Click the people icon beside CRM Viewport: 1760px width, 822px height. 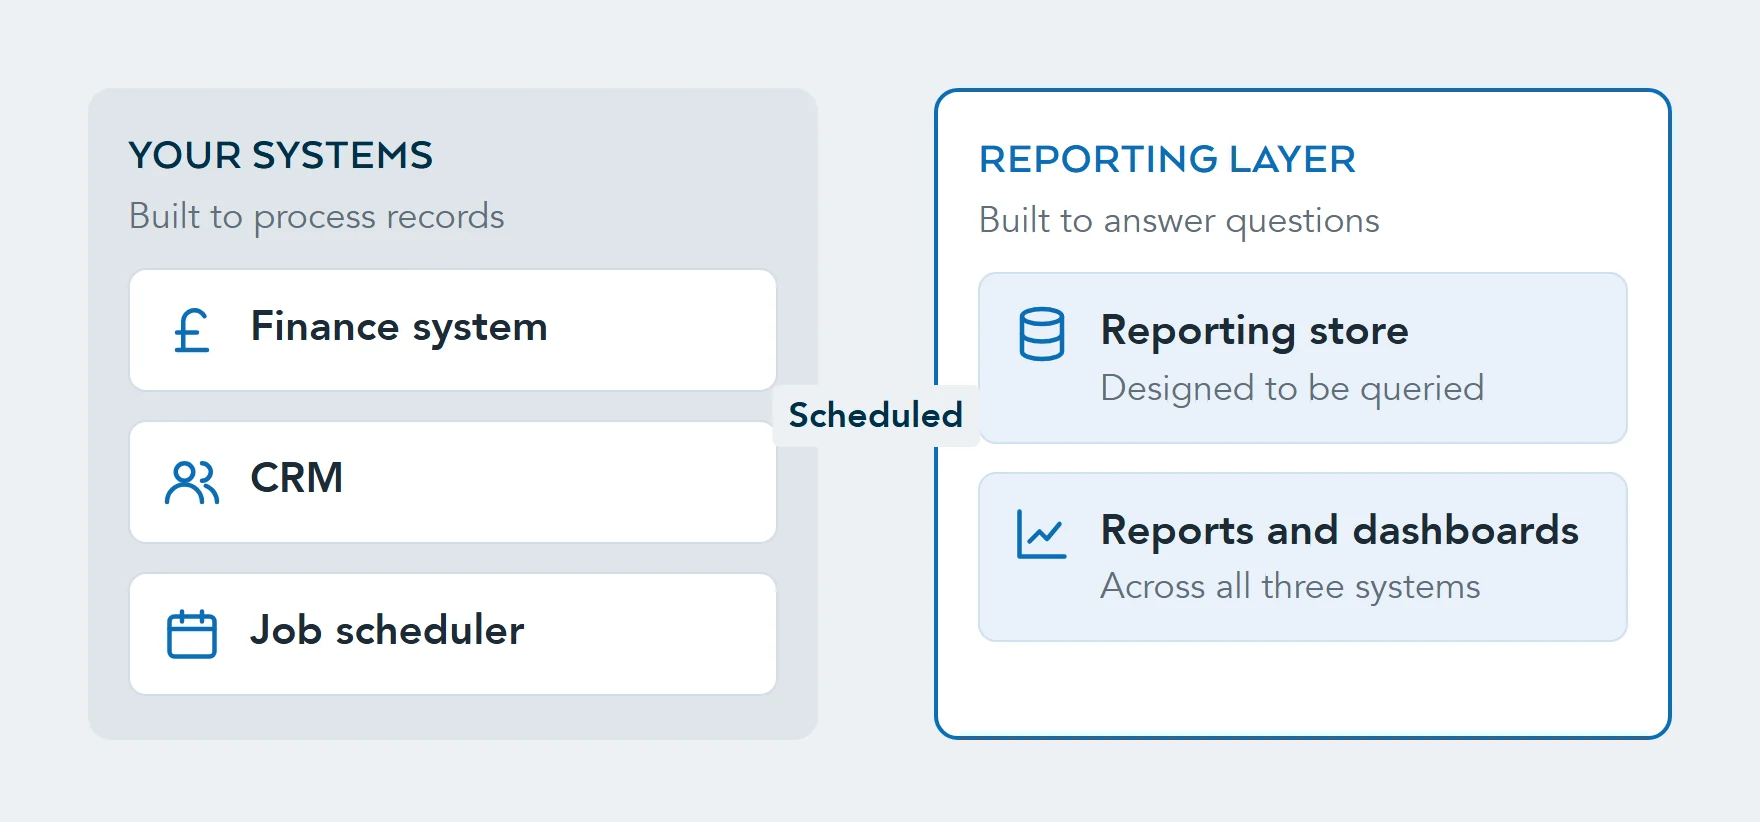192,482
